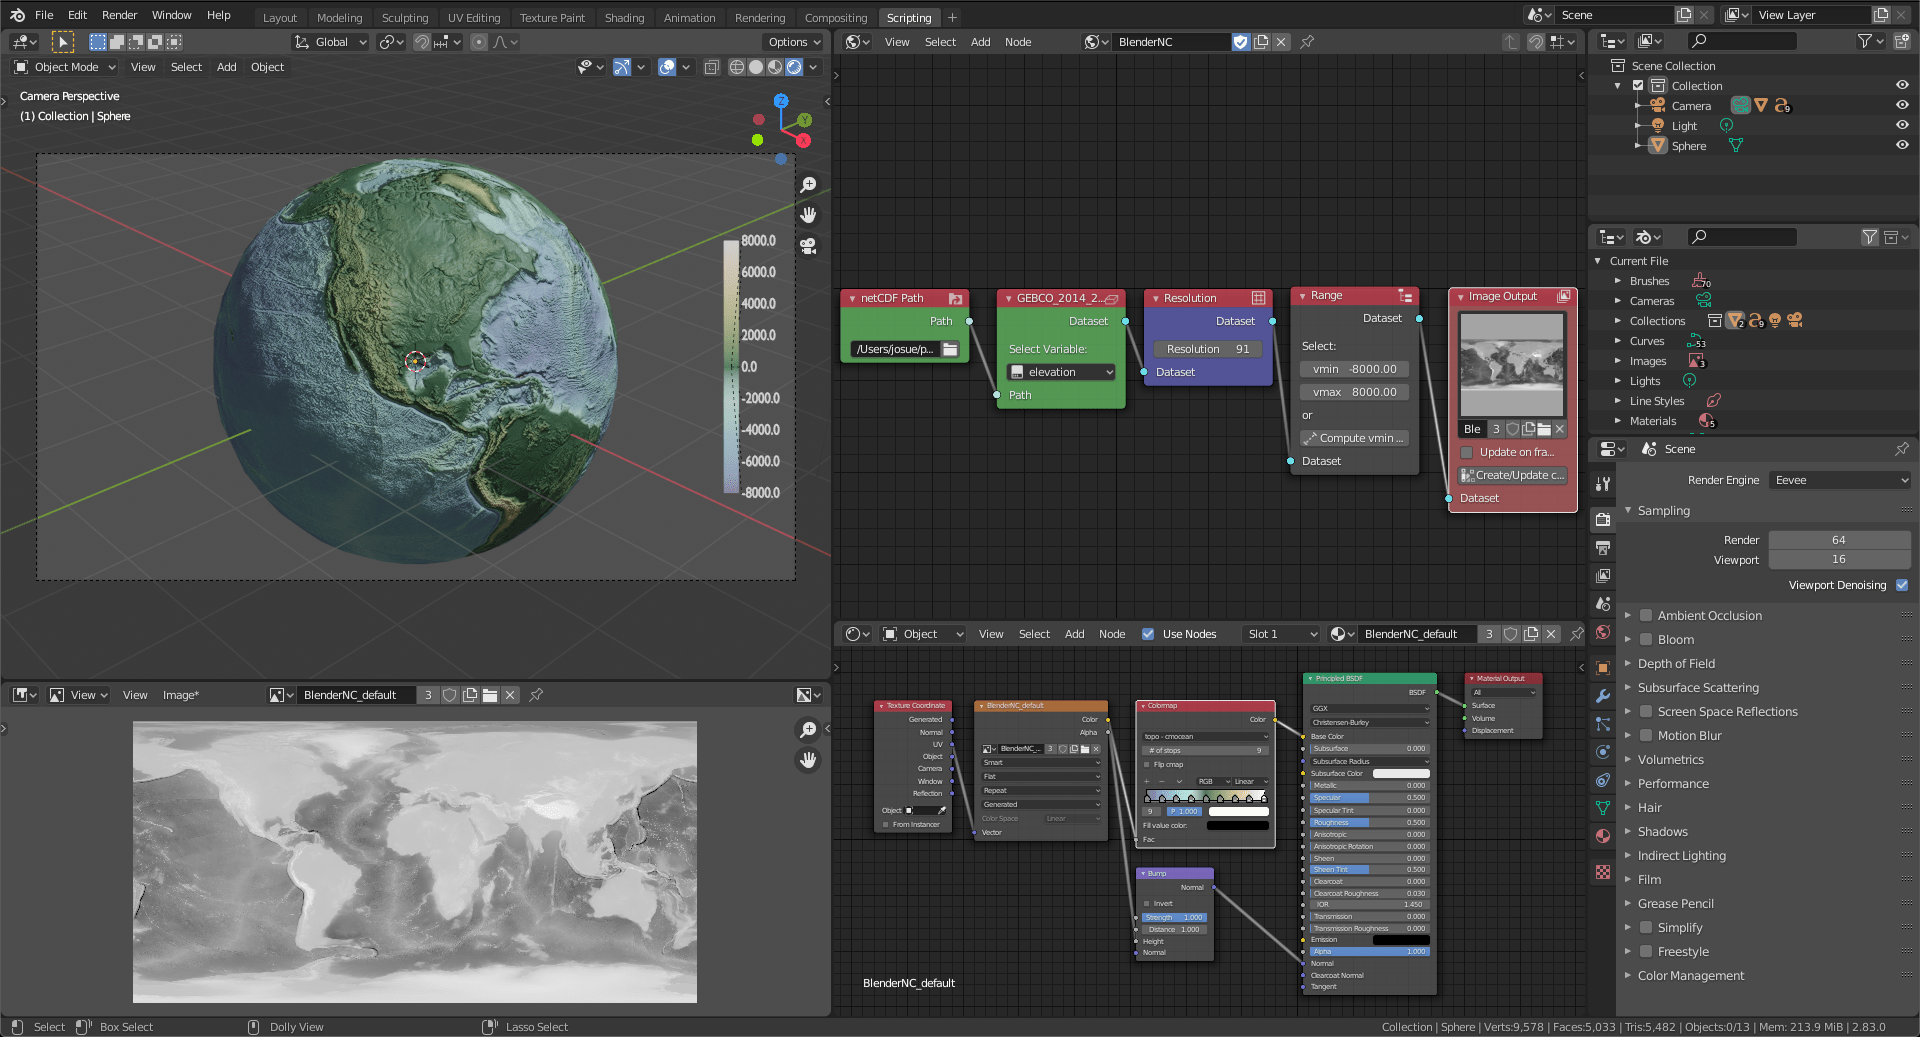The height and width of the screenshot is (1037, 1920).
Task: Enable Ambient Occlusion checkbox
Action: tap(1646, 615)
